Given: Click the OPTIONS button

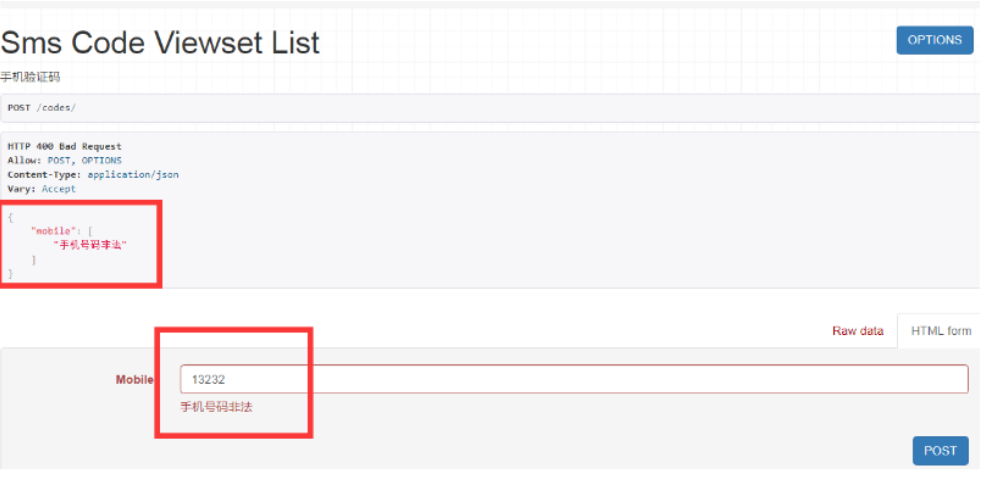Looking at the screenshot, I should (x=934, y=40).
